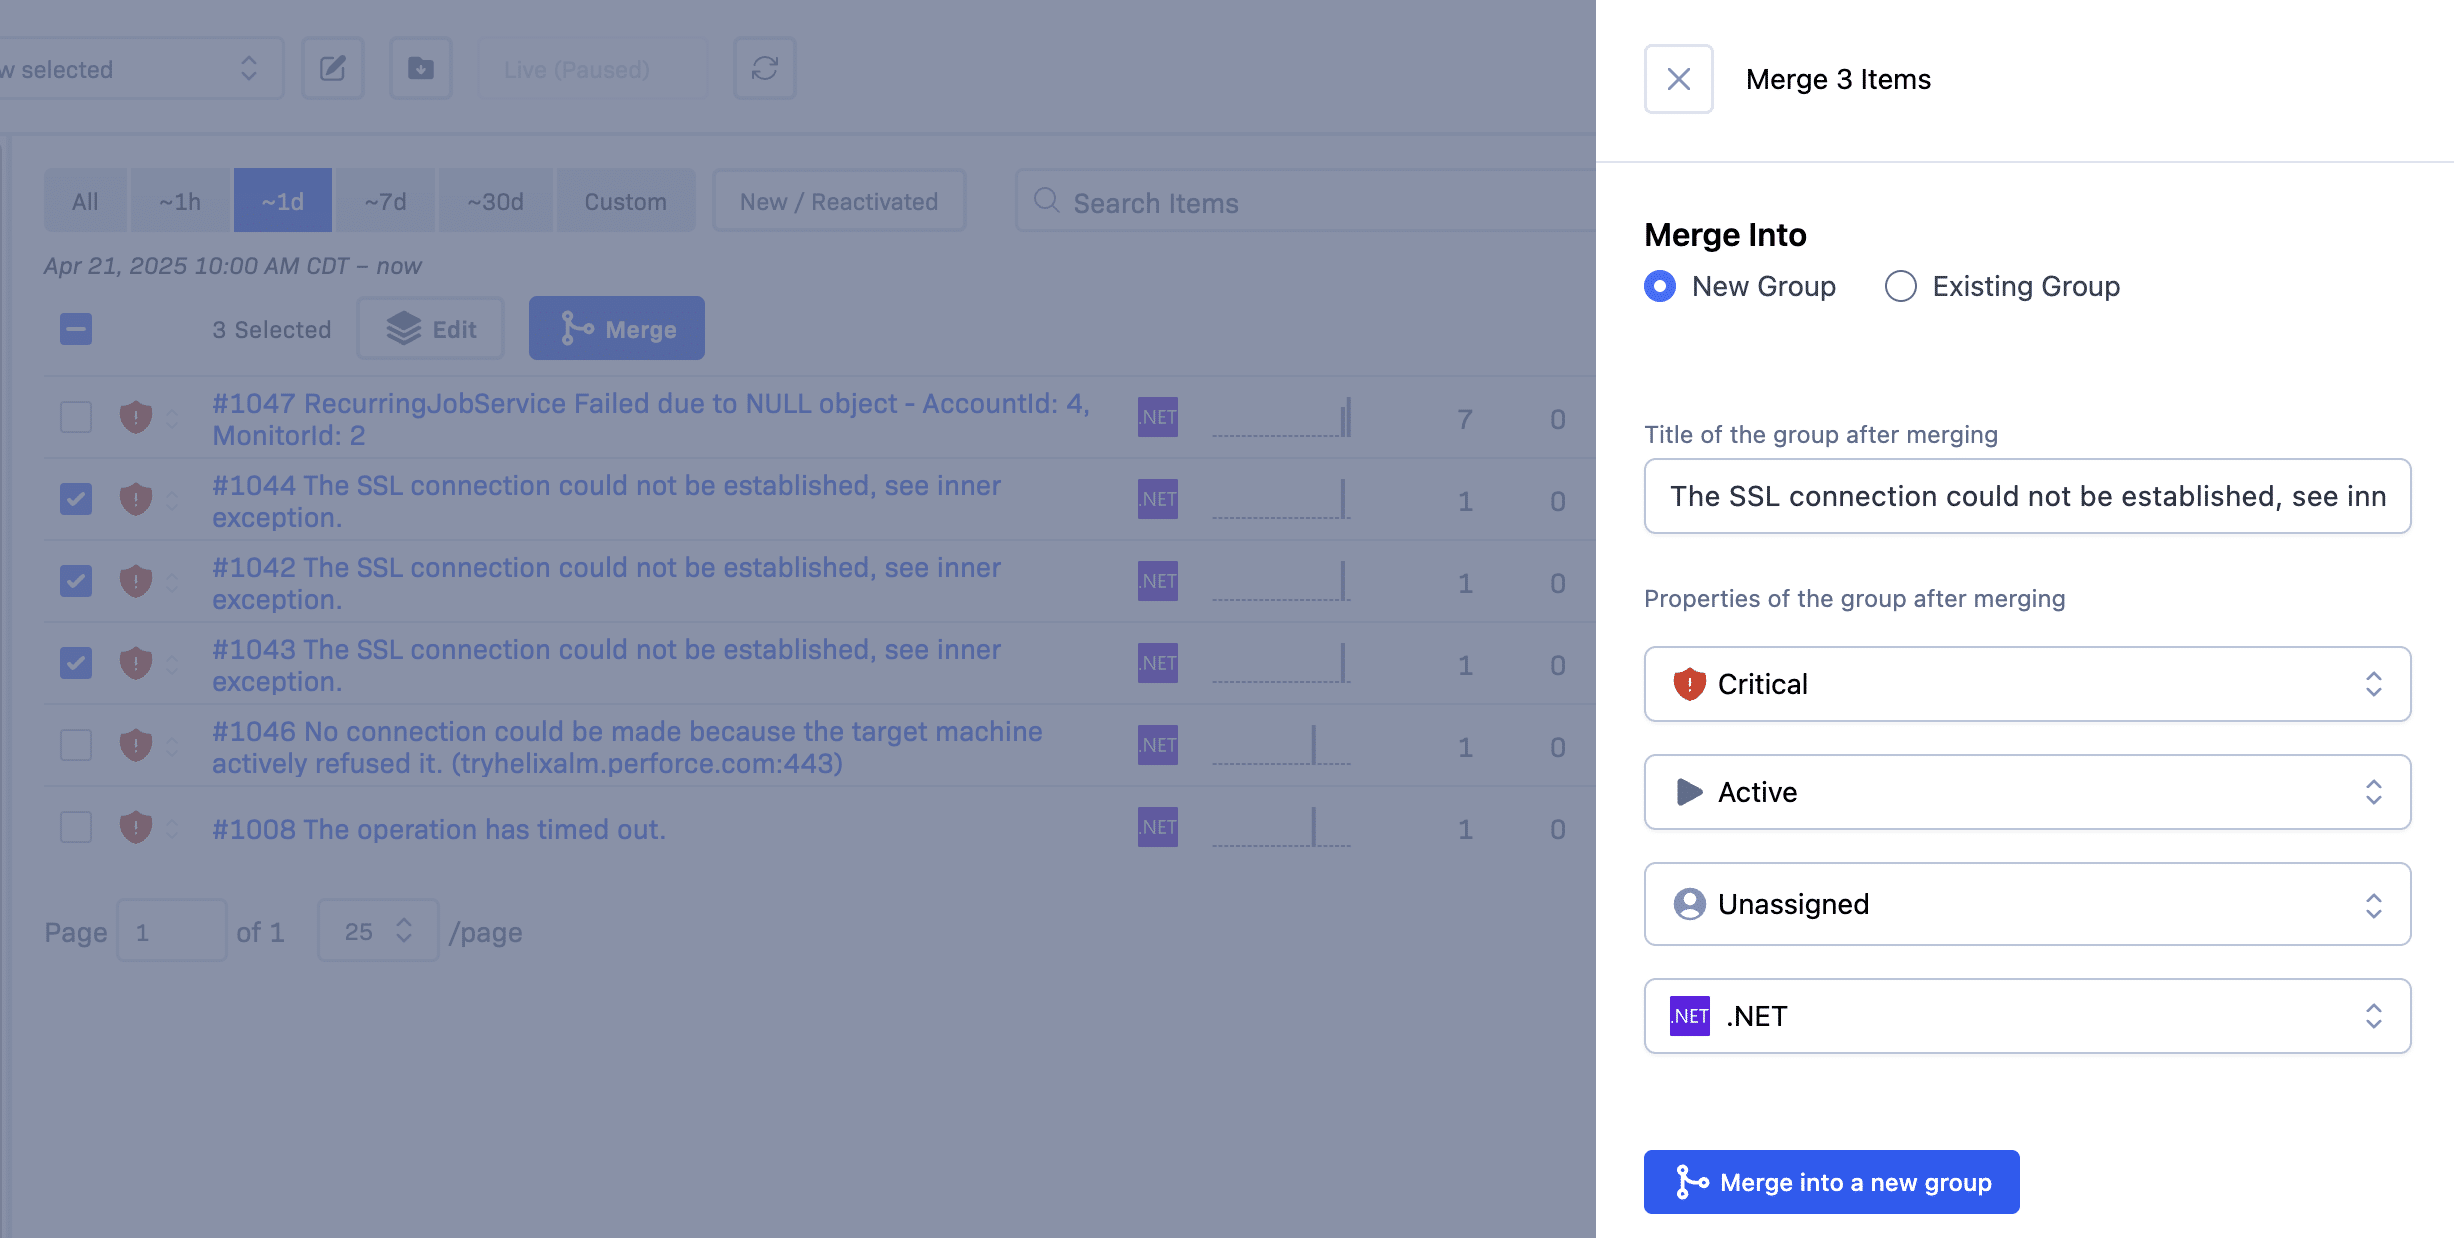
Task: Uncheck the checkbox for item #1042
Action: [76, 581]
